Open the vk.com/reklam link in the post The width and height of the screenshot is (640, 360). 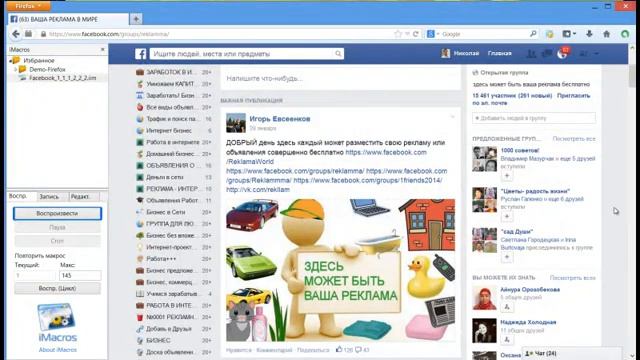pos(258,189)
